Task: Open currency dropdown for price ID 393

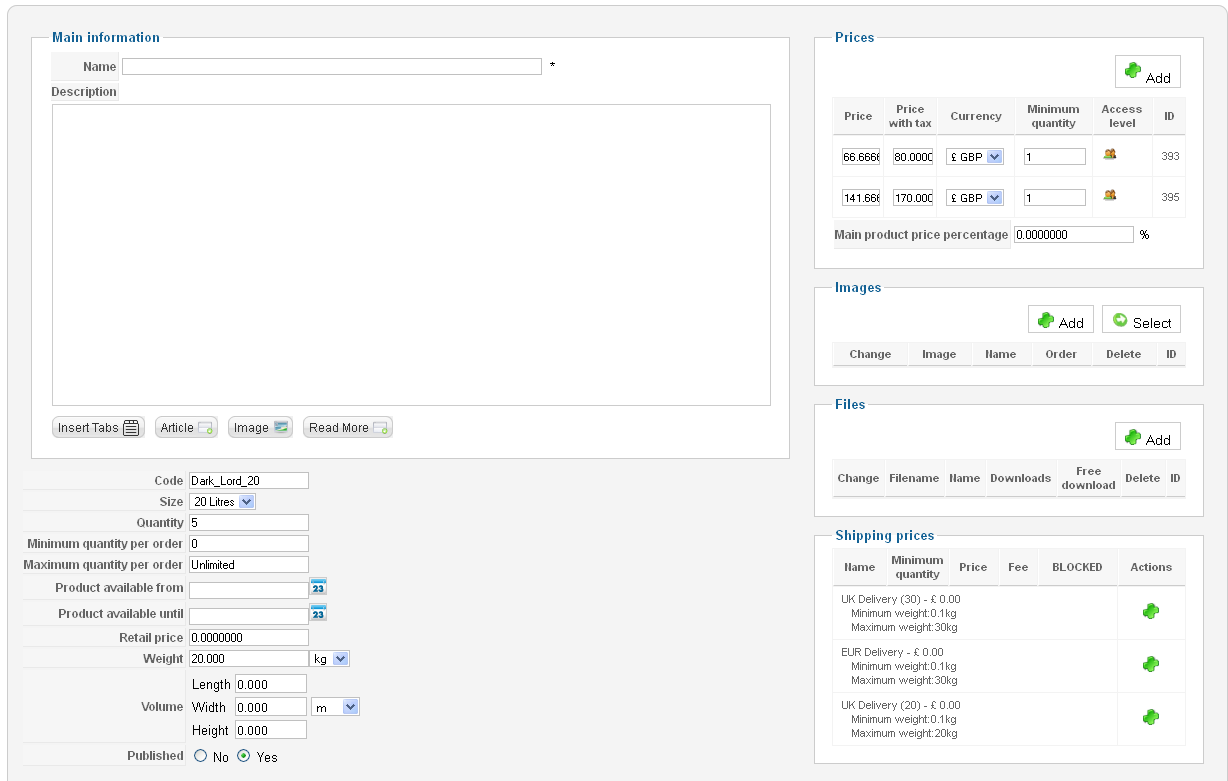Action: [x=975, y=157]
